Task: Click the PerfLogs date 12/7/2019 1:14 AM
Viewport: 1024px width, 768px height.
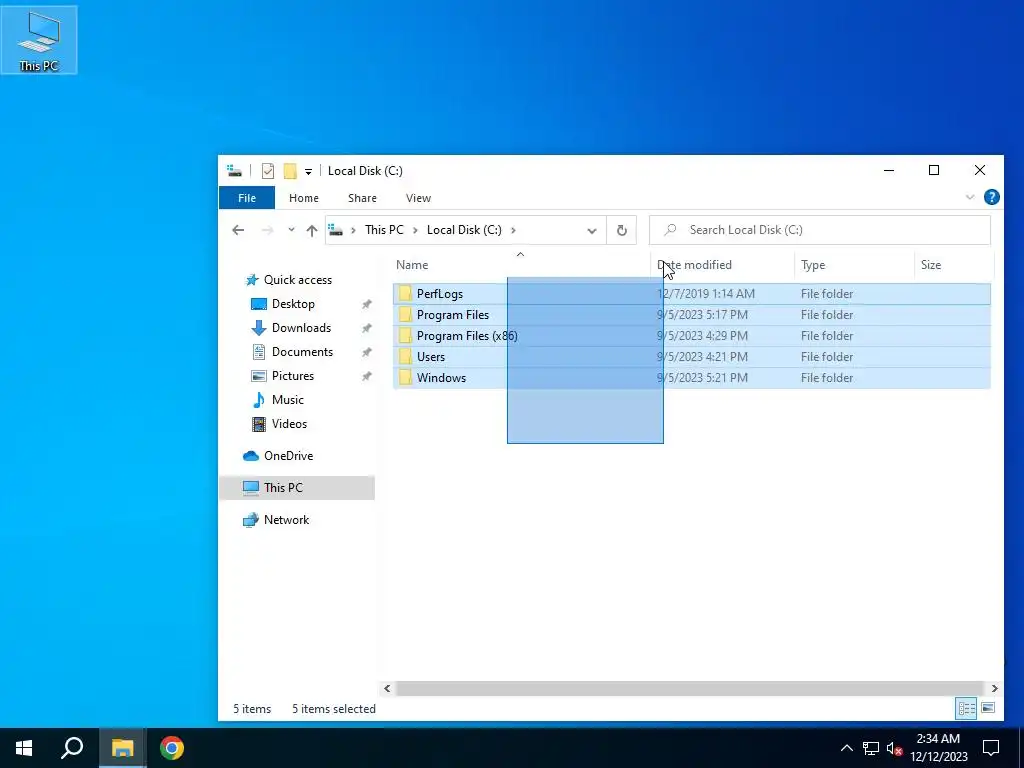Action: (706, 294)
